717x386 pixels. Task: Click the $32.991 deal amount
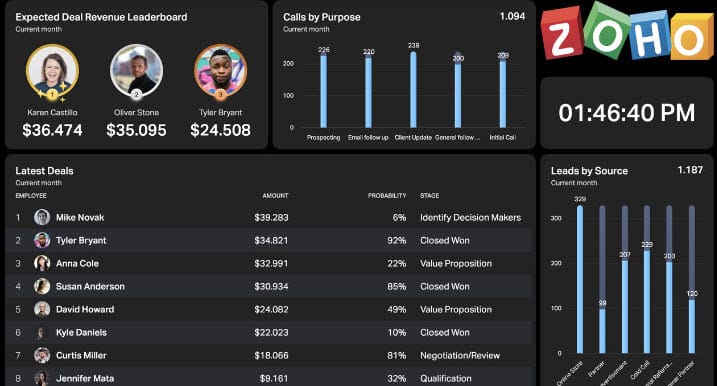(x=271, y=263)
